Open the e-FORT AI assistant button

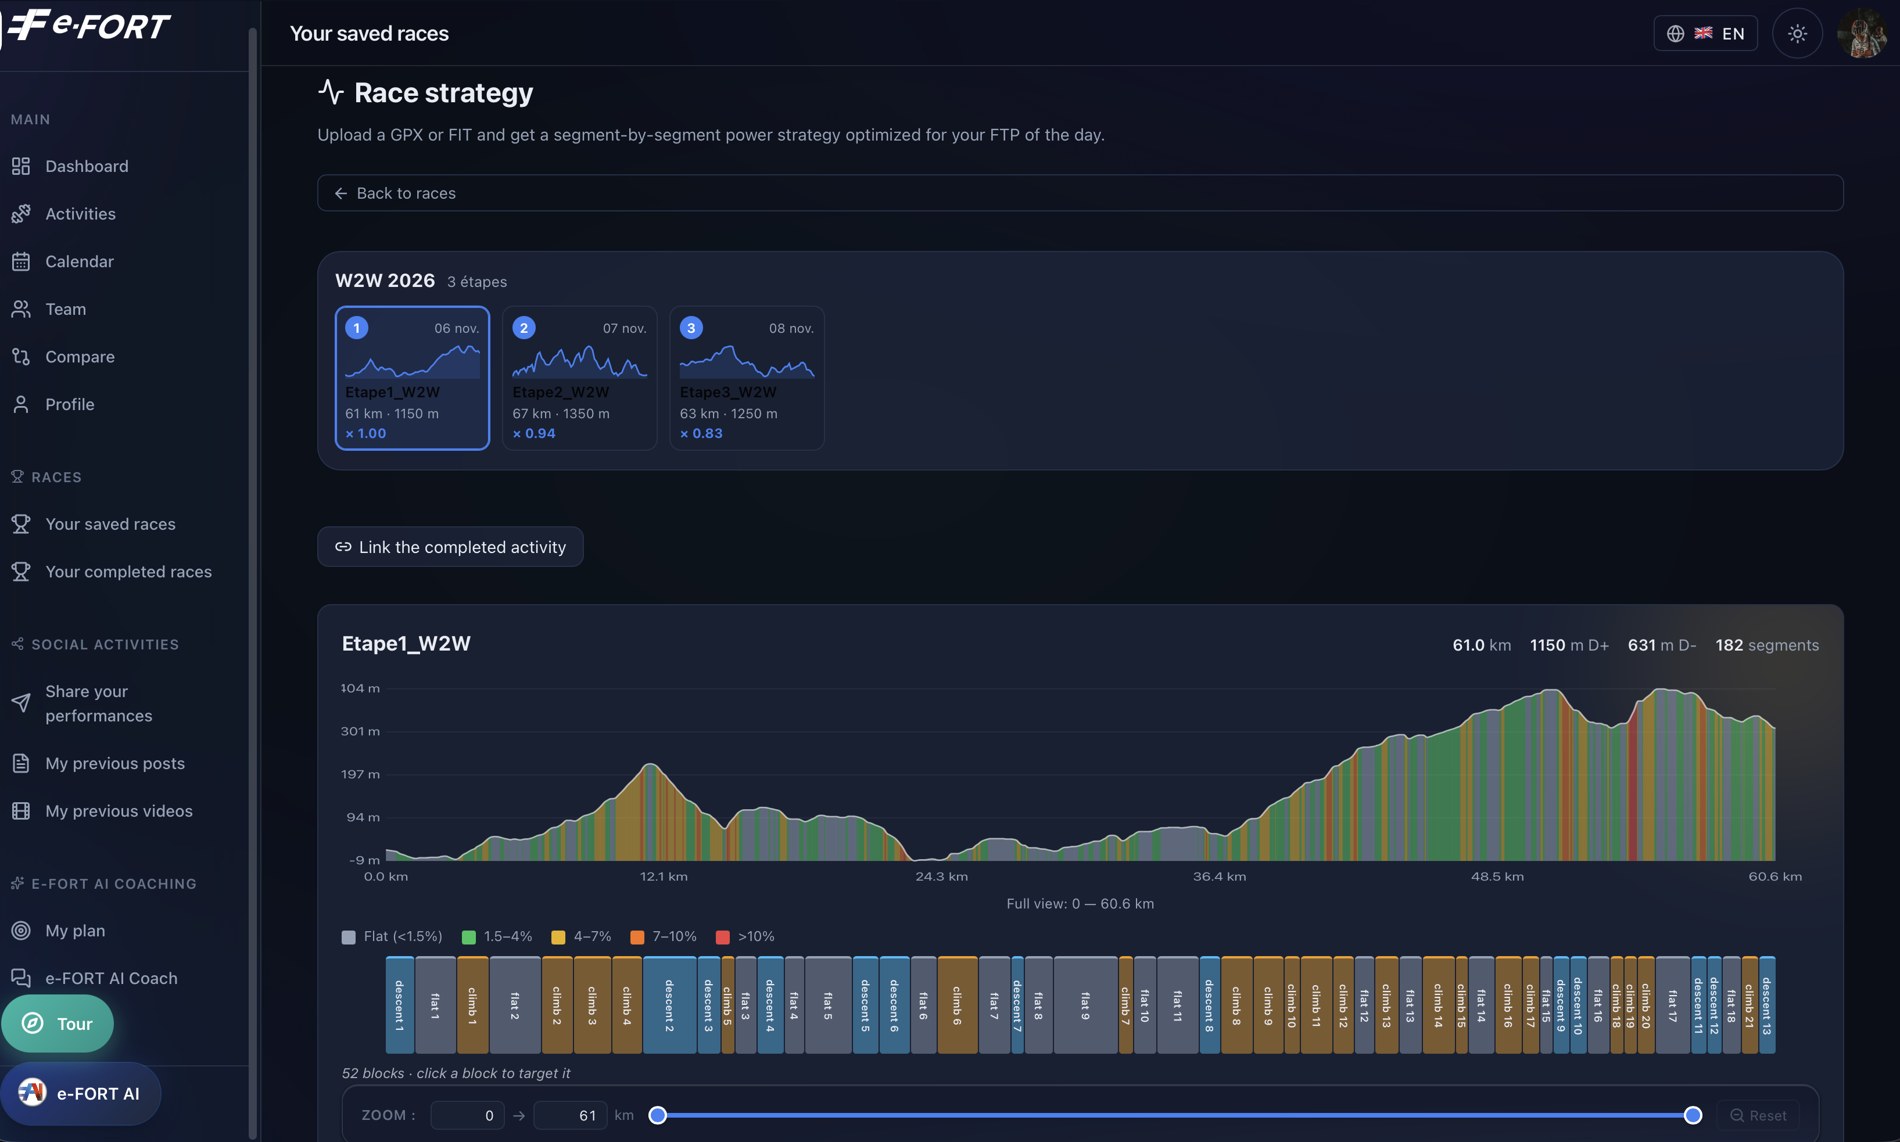click(x=80, y=1094)
